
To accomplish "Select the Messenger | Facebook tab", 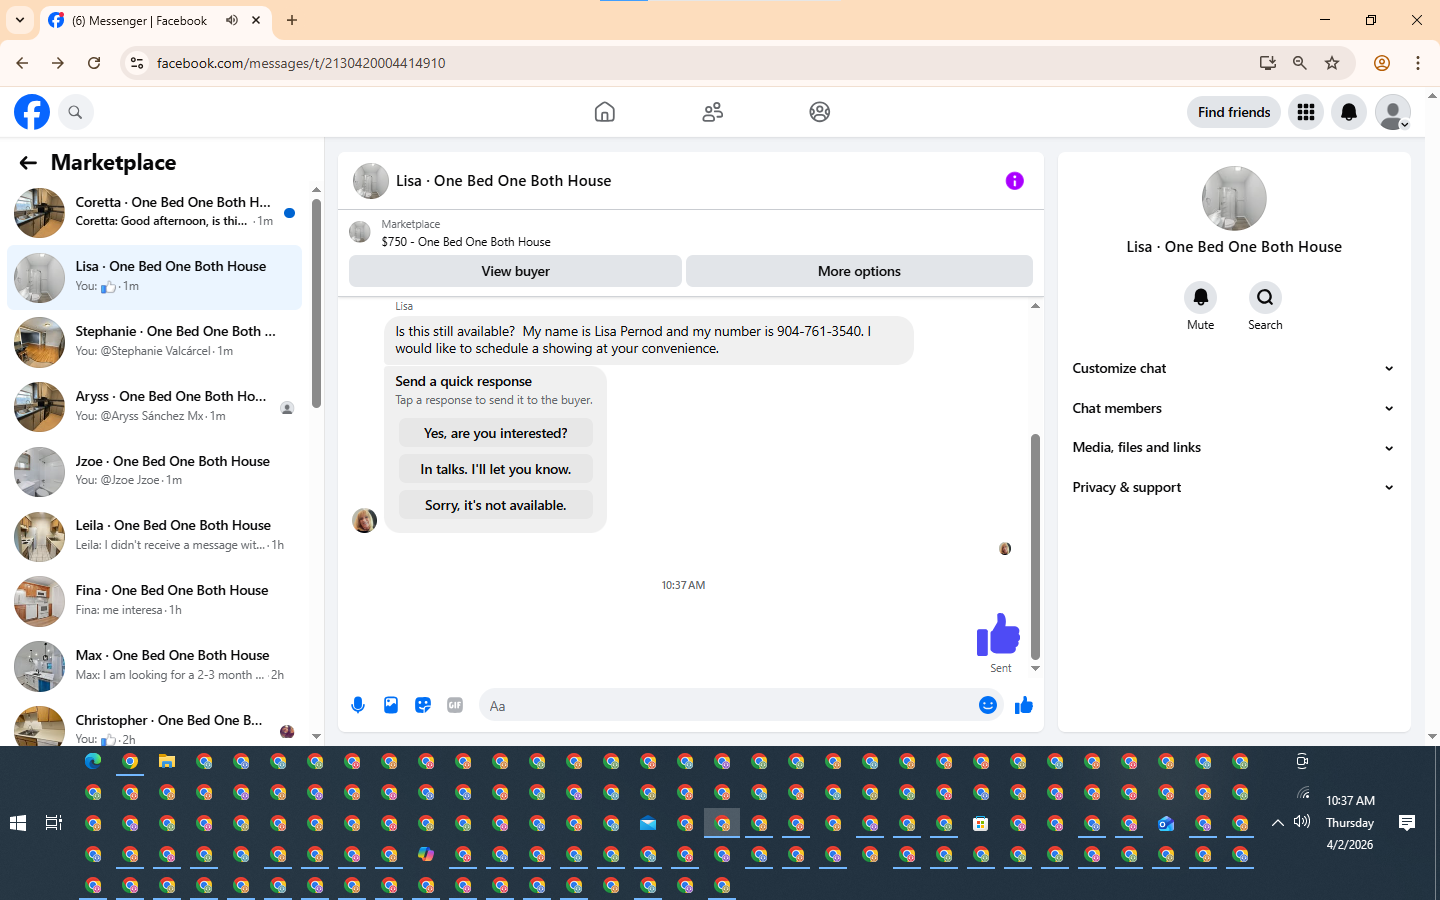I will pos(155,20).
